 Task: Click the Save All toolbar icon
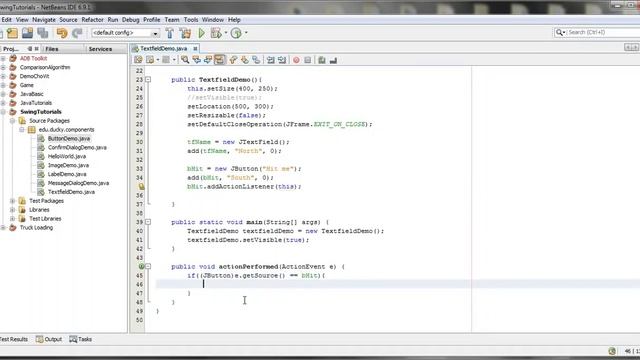pyautogui.click(x=42, y=33)
